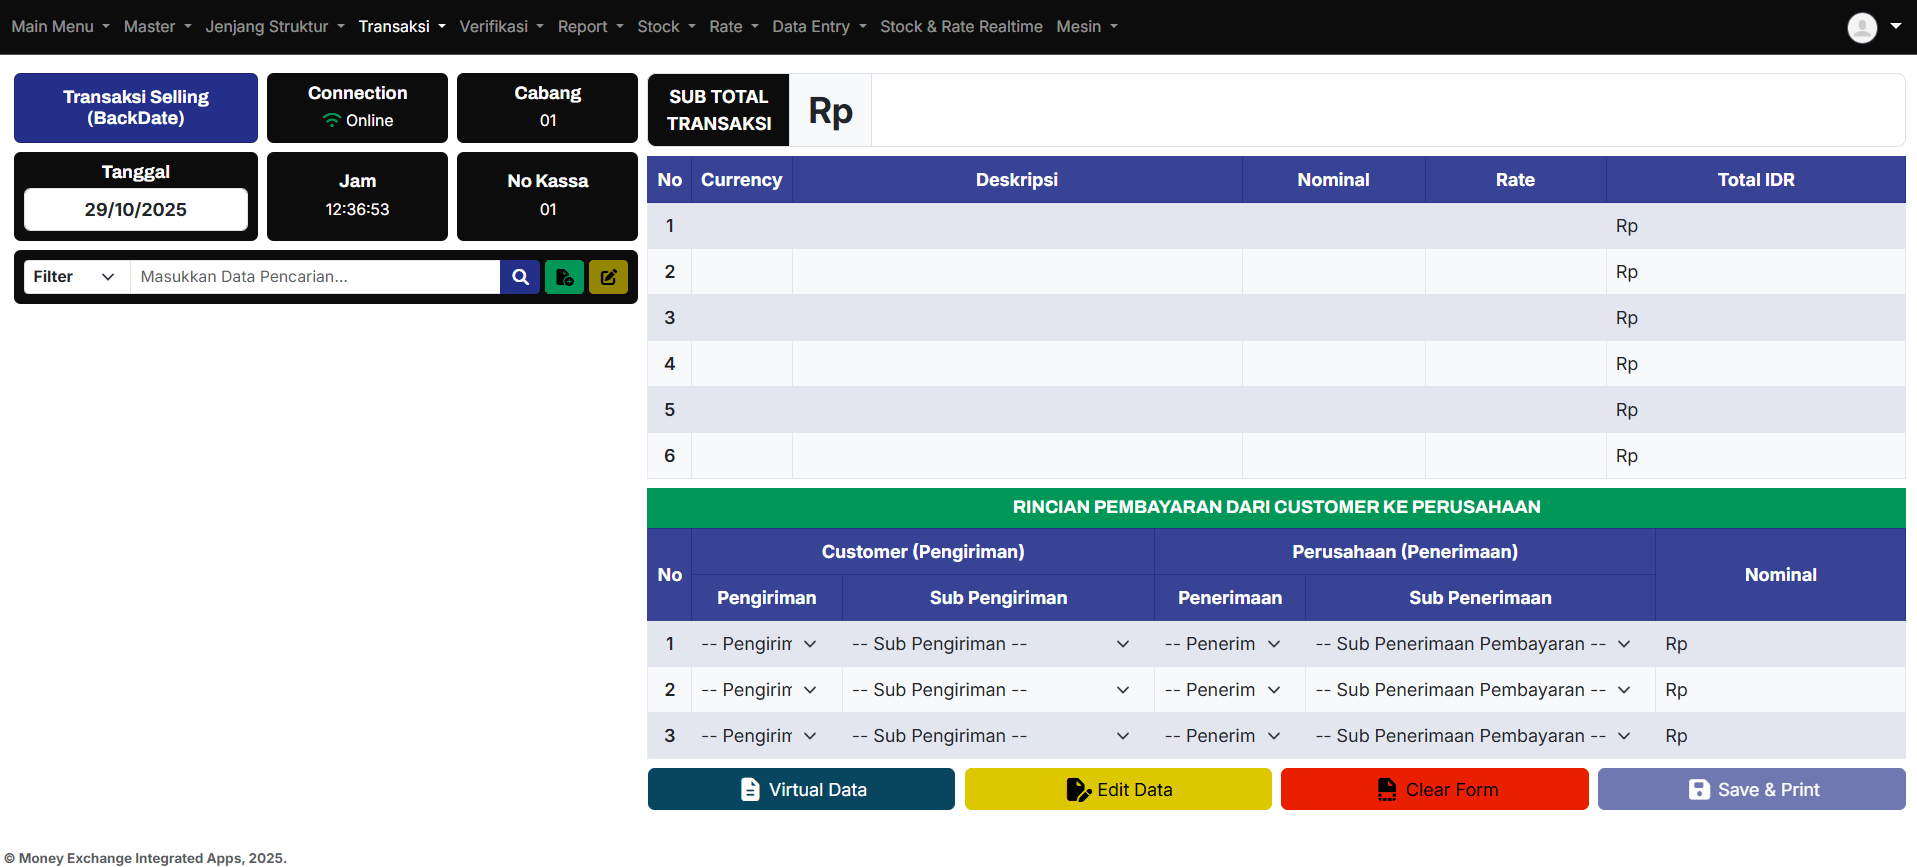Click the green add-document icon
This screenshot has width=1917, height=867.
click(x=564, y=277)
